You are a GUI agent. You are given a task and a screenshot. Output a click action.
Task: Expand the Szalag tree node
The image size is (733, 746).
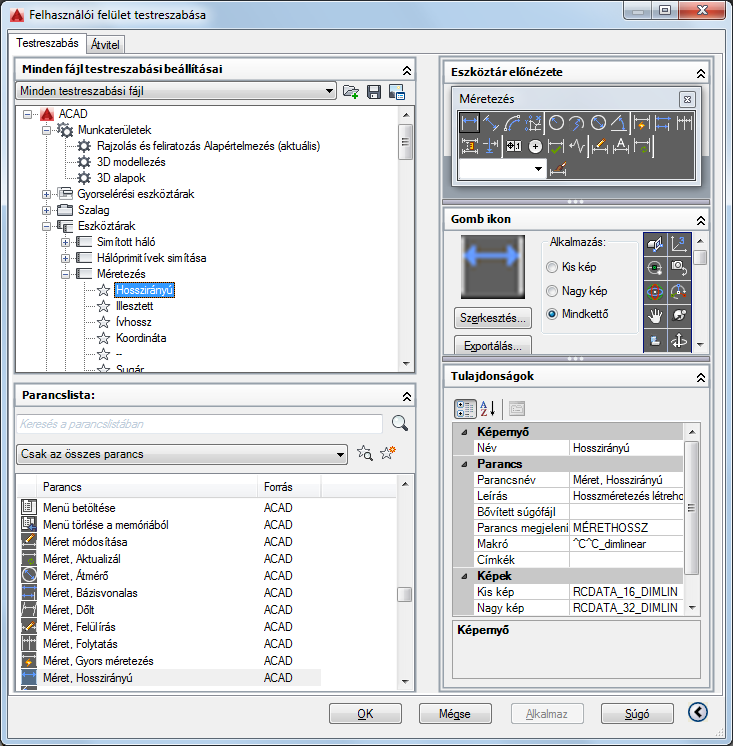coord(46,210)
